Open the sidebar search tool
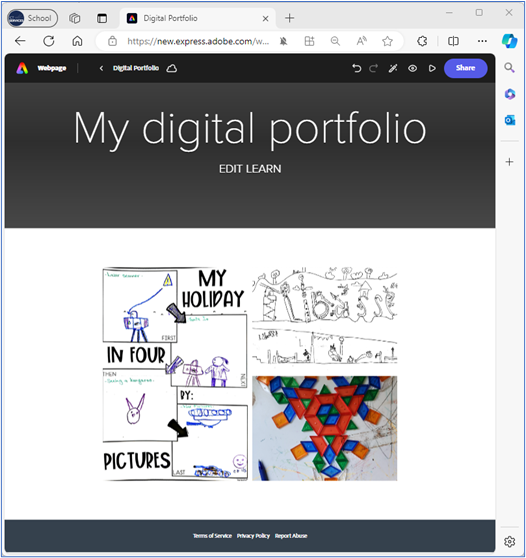 click(x=510, y=67)
